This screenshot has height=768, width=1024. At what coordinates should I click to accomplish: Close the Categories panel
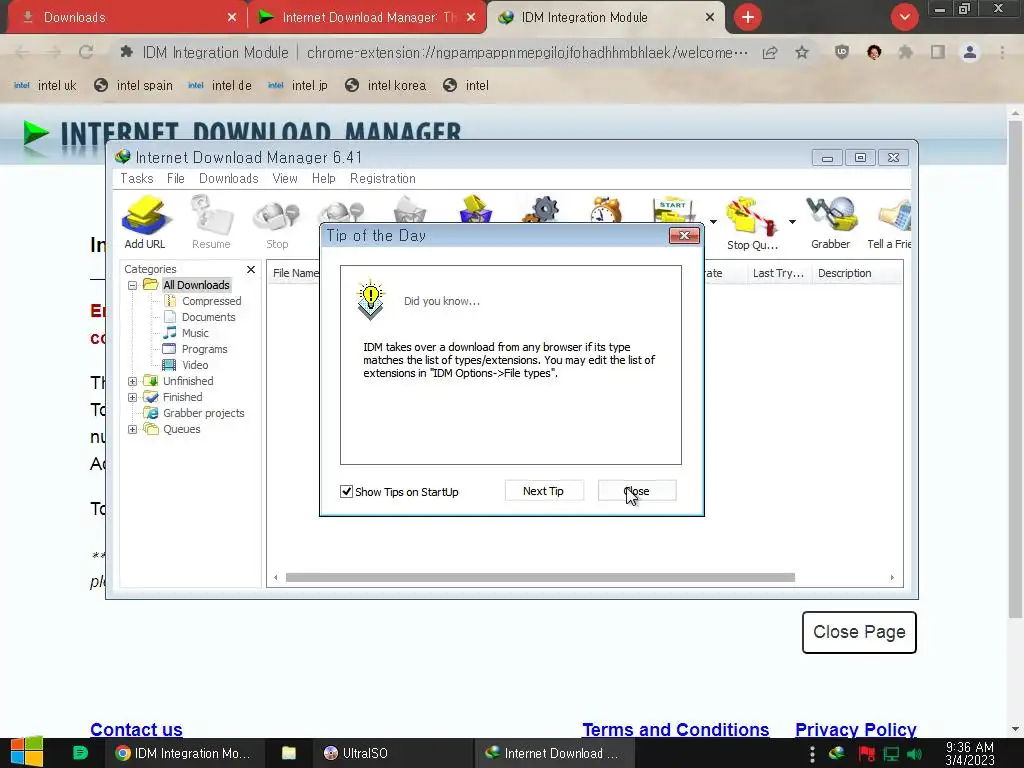[x=251, y=269]
